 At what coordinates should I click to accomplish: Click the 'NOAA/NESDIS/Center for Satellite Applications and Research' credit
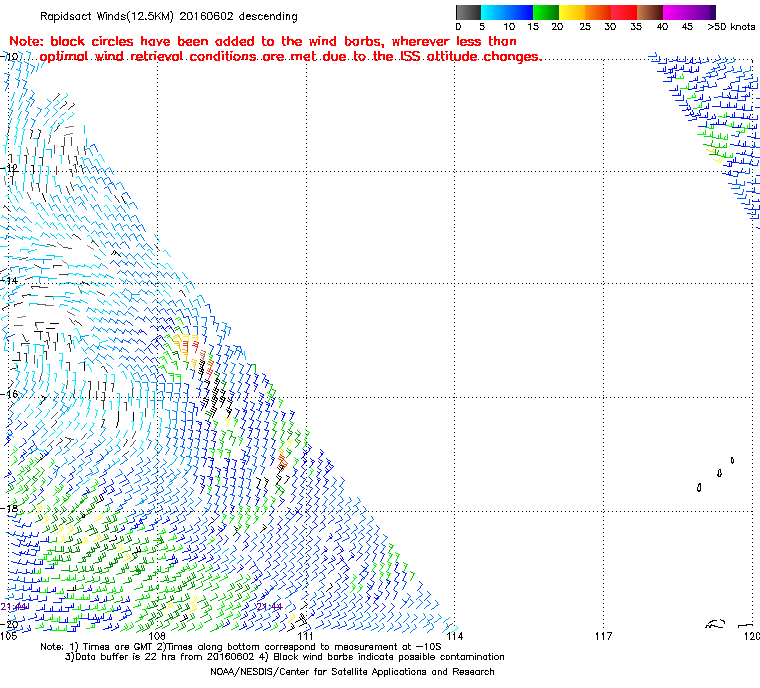pos(352,672)
